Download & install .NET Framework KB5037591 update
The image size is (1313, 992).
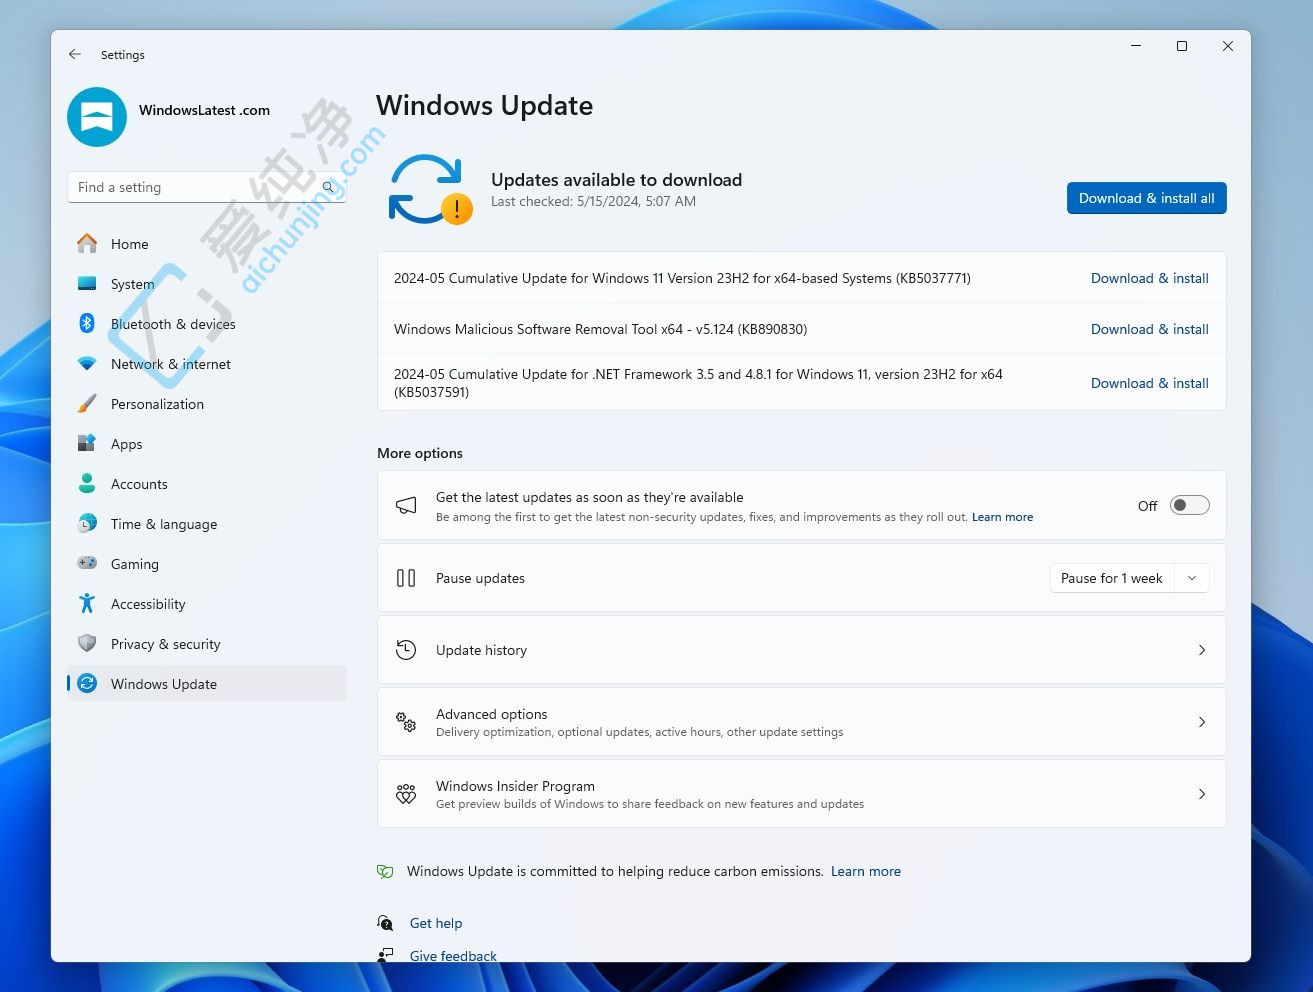pyautogui.click(x=1149, y=383)
